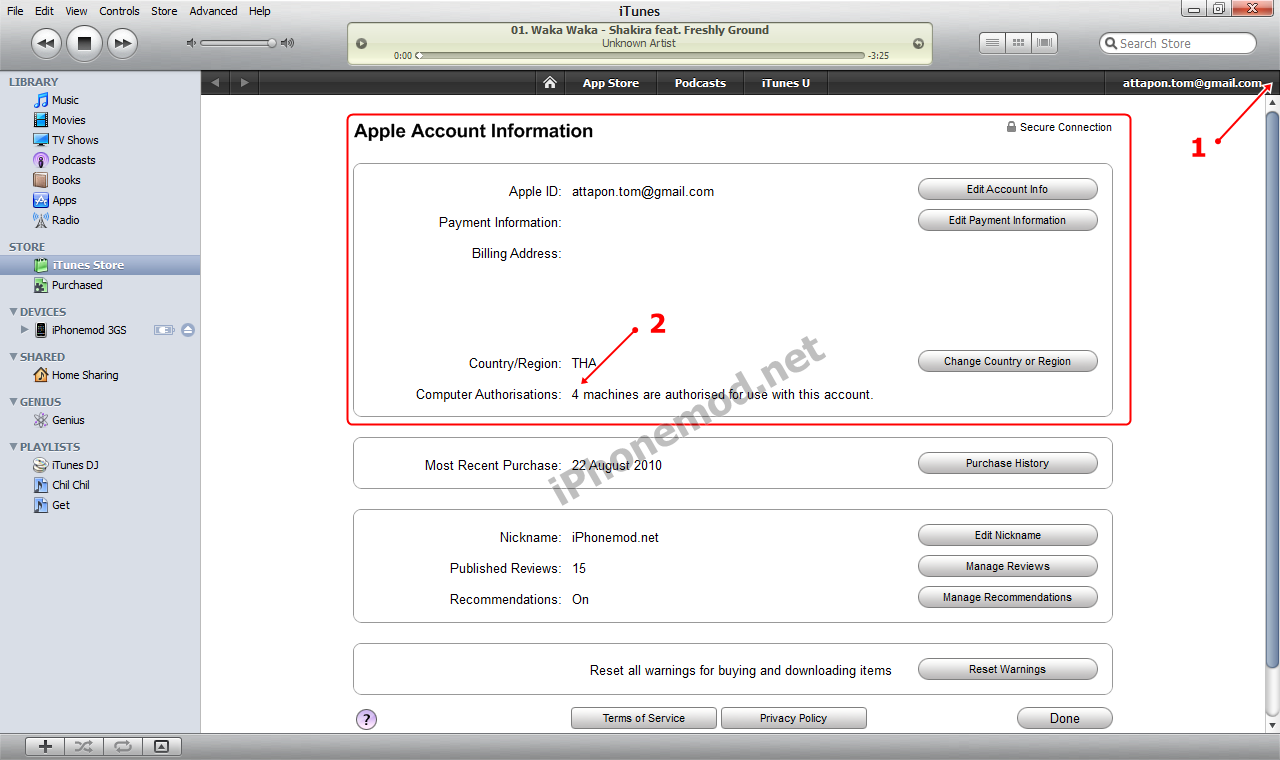
Task: Expand the iPhonemod 3GS device tree
Action: [x=25, y=330]
